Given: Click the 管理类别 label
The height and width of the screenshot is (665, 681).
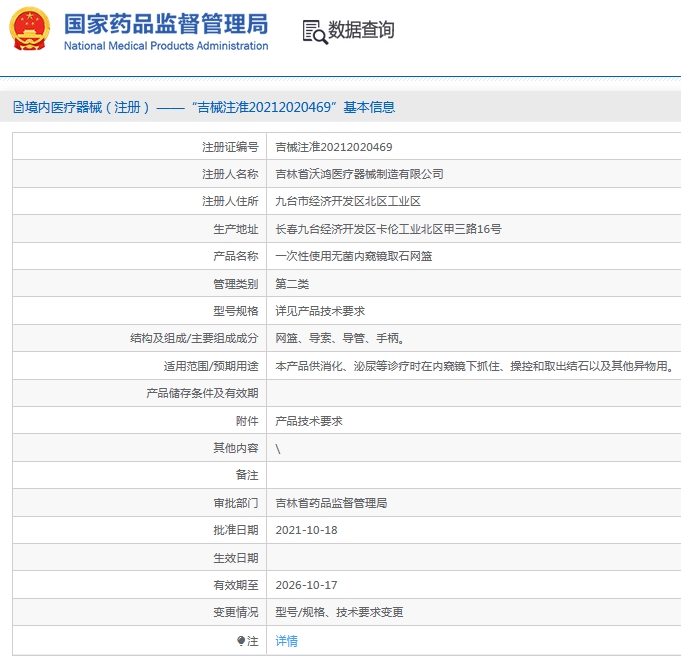Looking at the screenshot, I should pos(236,284).
